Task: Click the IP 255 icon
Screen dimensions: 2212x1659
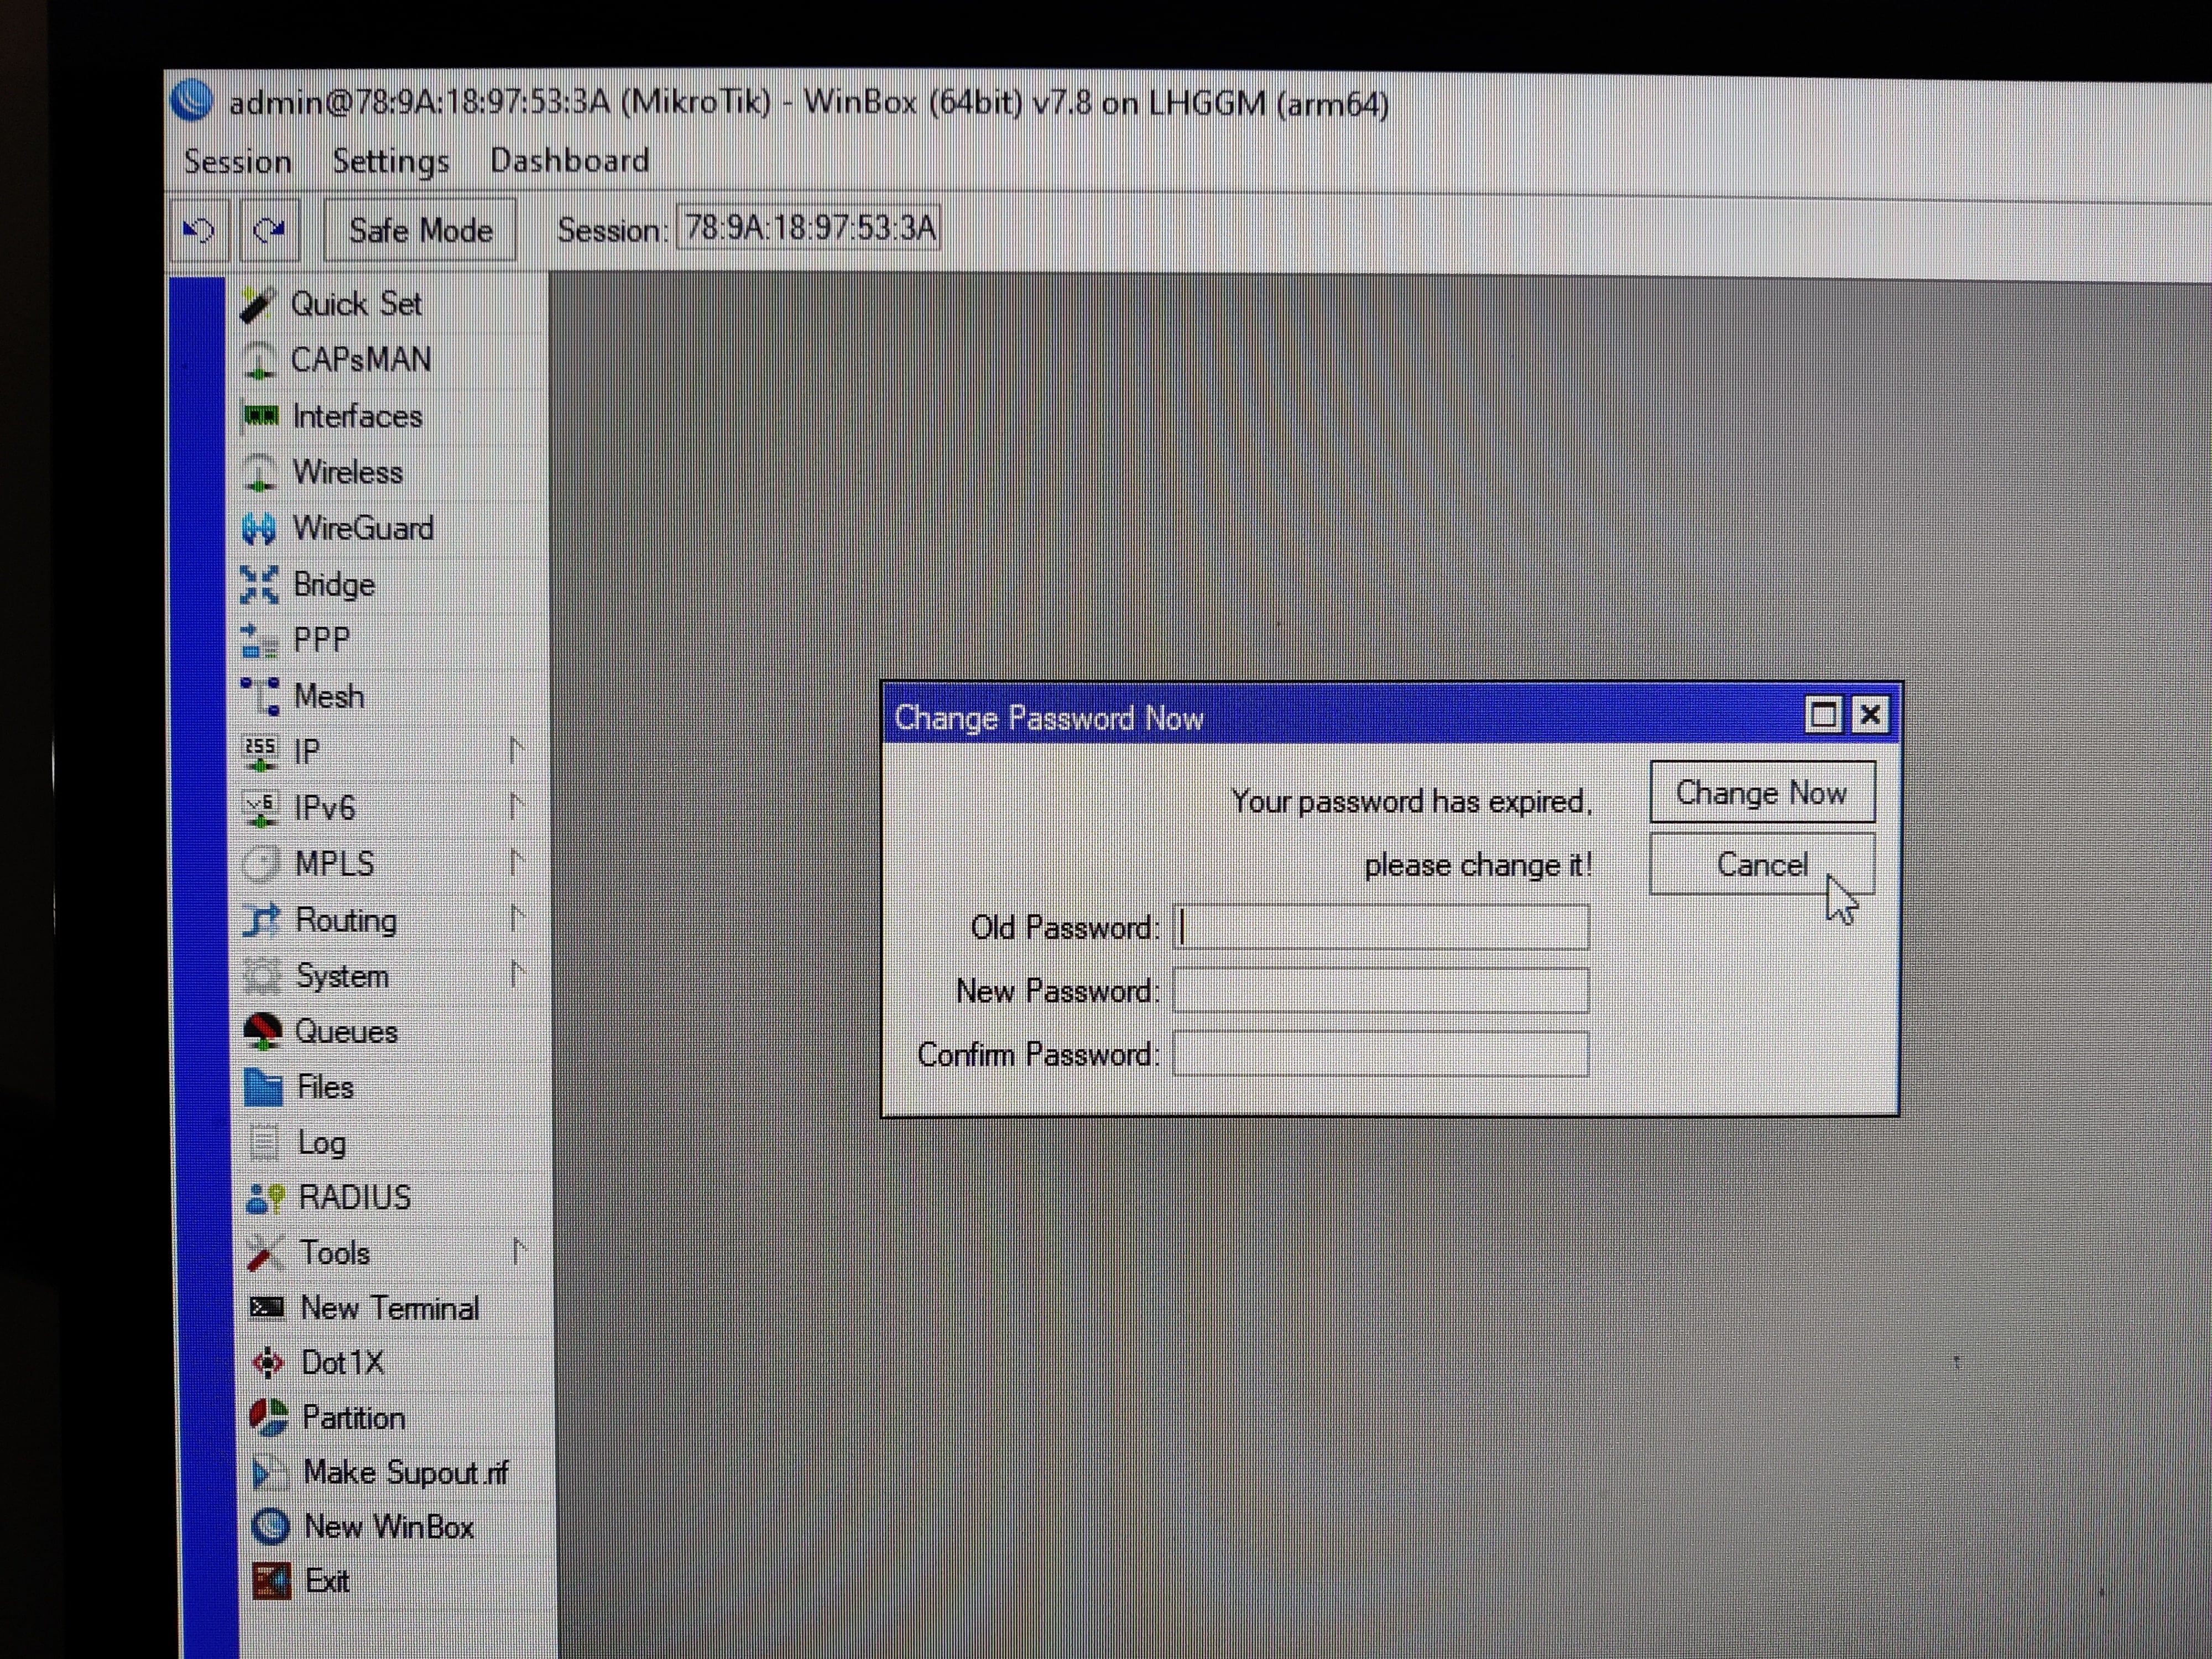Action: click(x=260, y=752)
